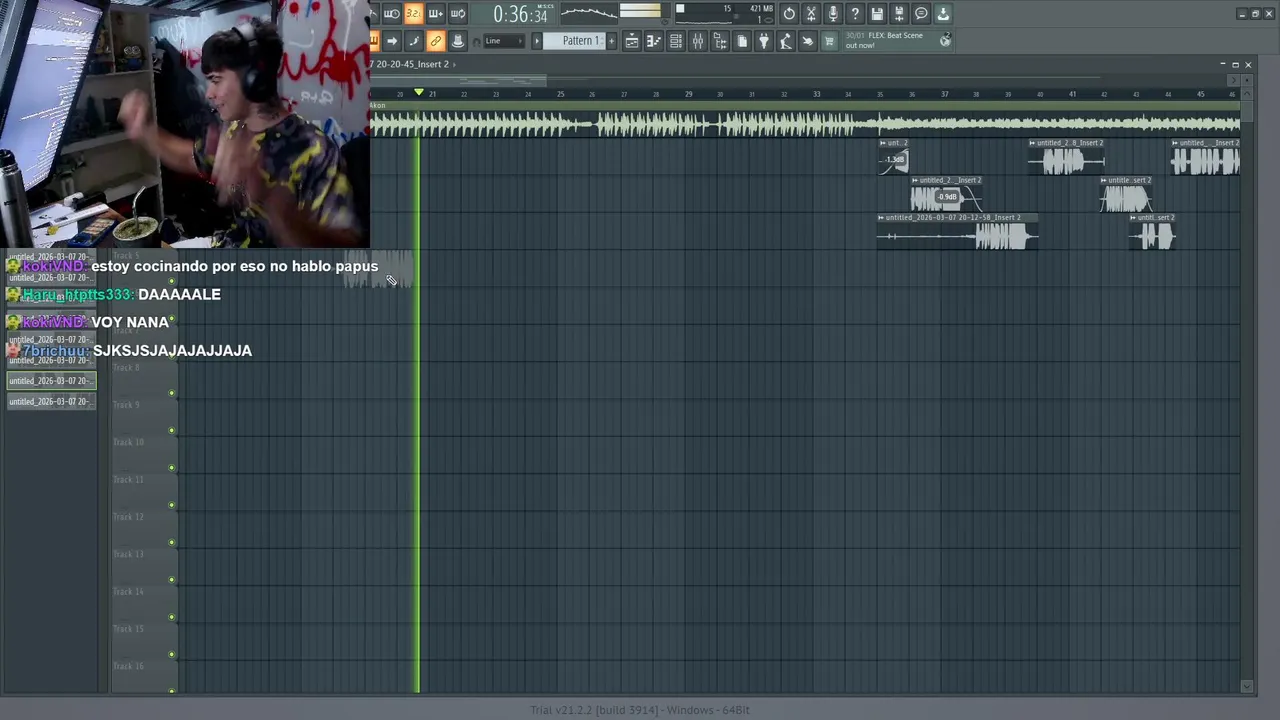1280x720 pixels.
Task: Select the highlighted untitled clip in picker
Action: (x=51, y=381)
